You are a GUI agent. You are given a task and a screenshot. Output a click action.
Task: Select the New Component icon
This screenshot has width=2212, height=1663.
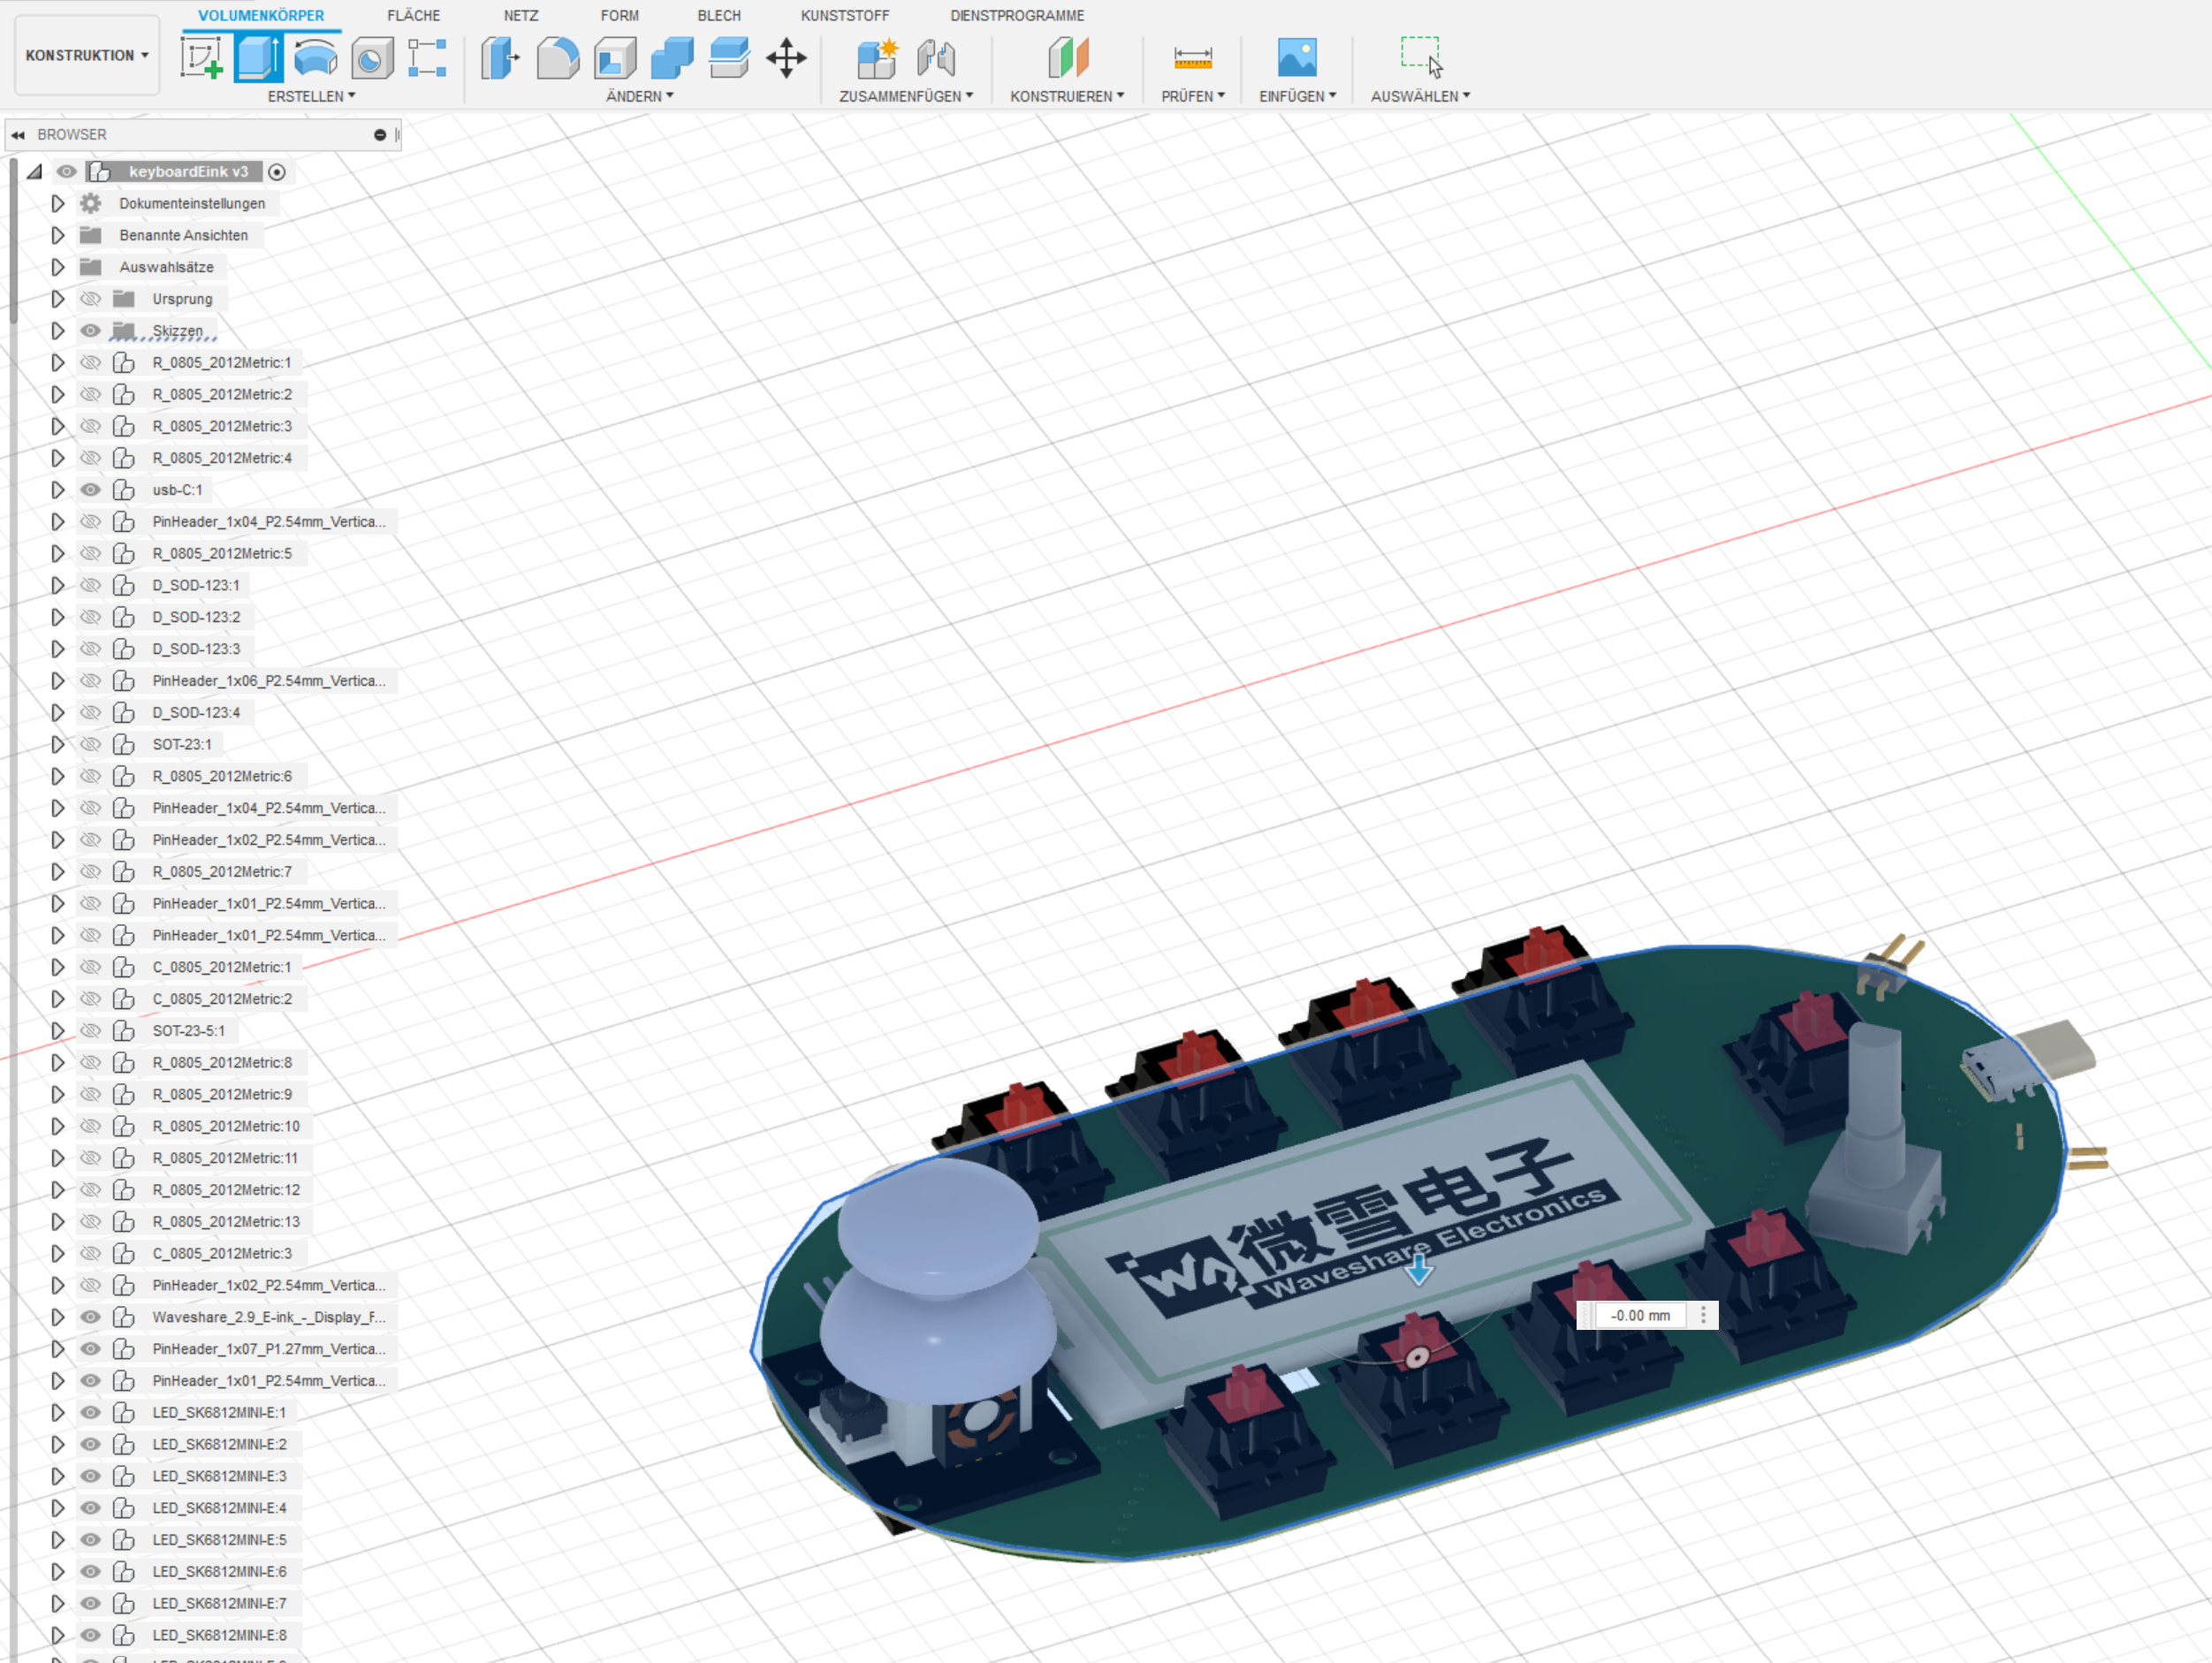(878, 57)
